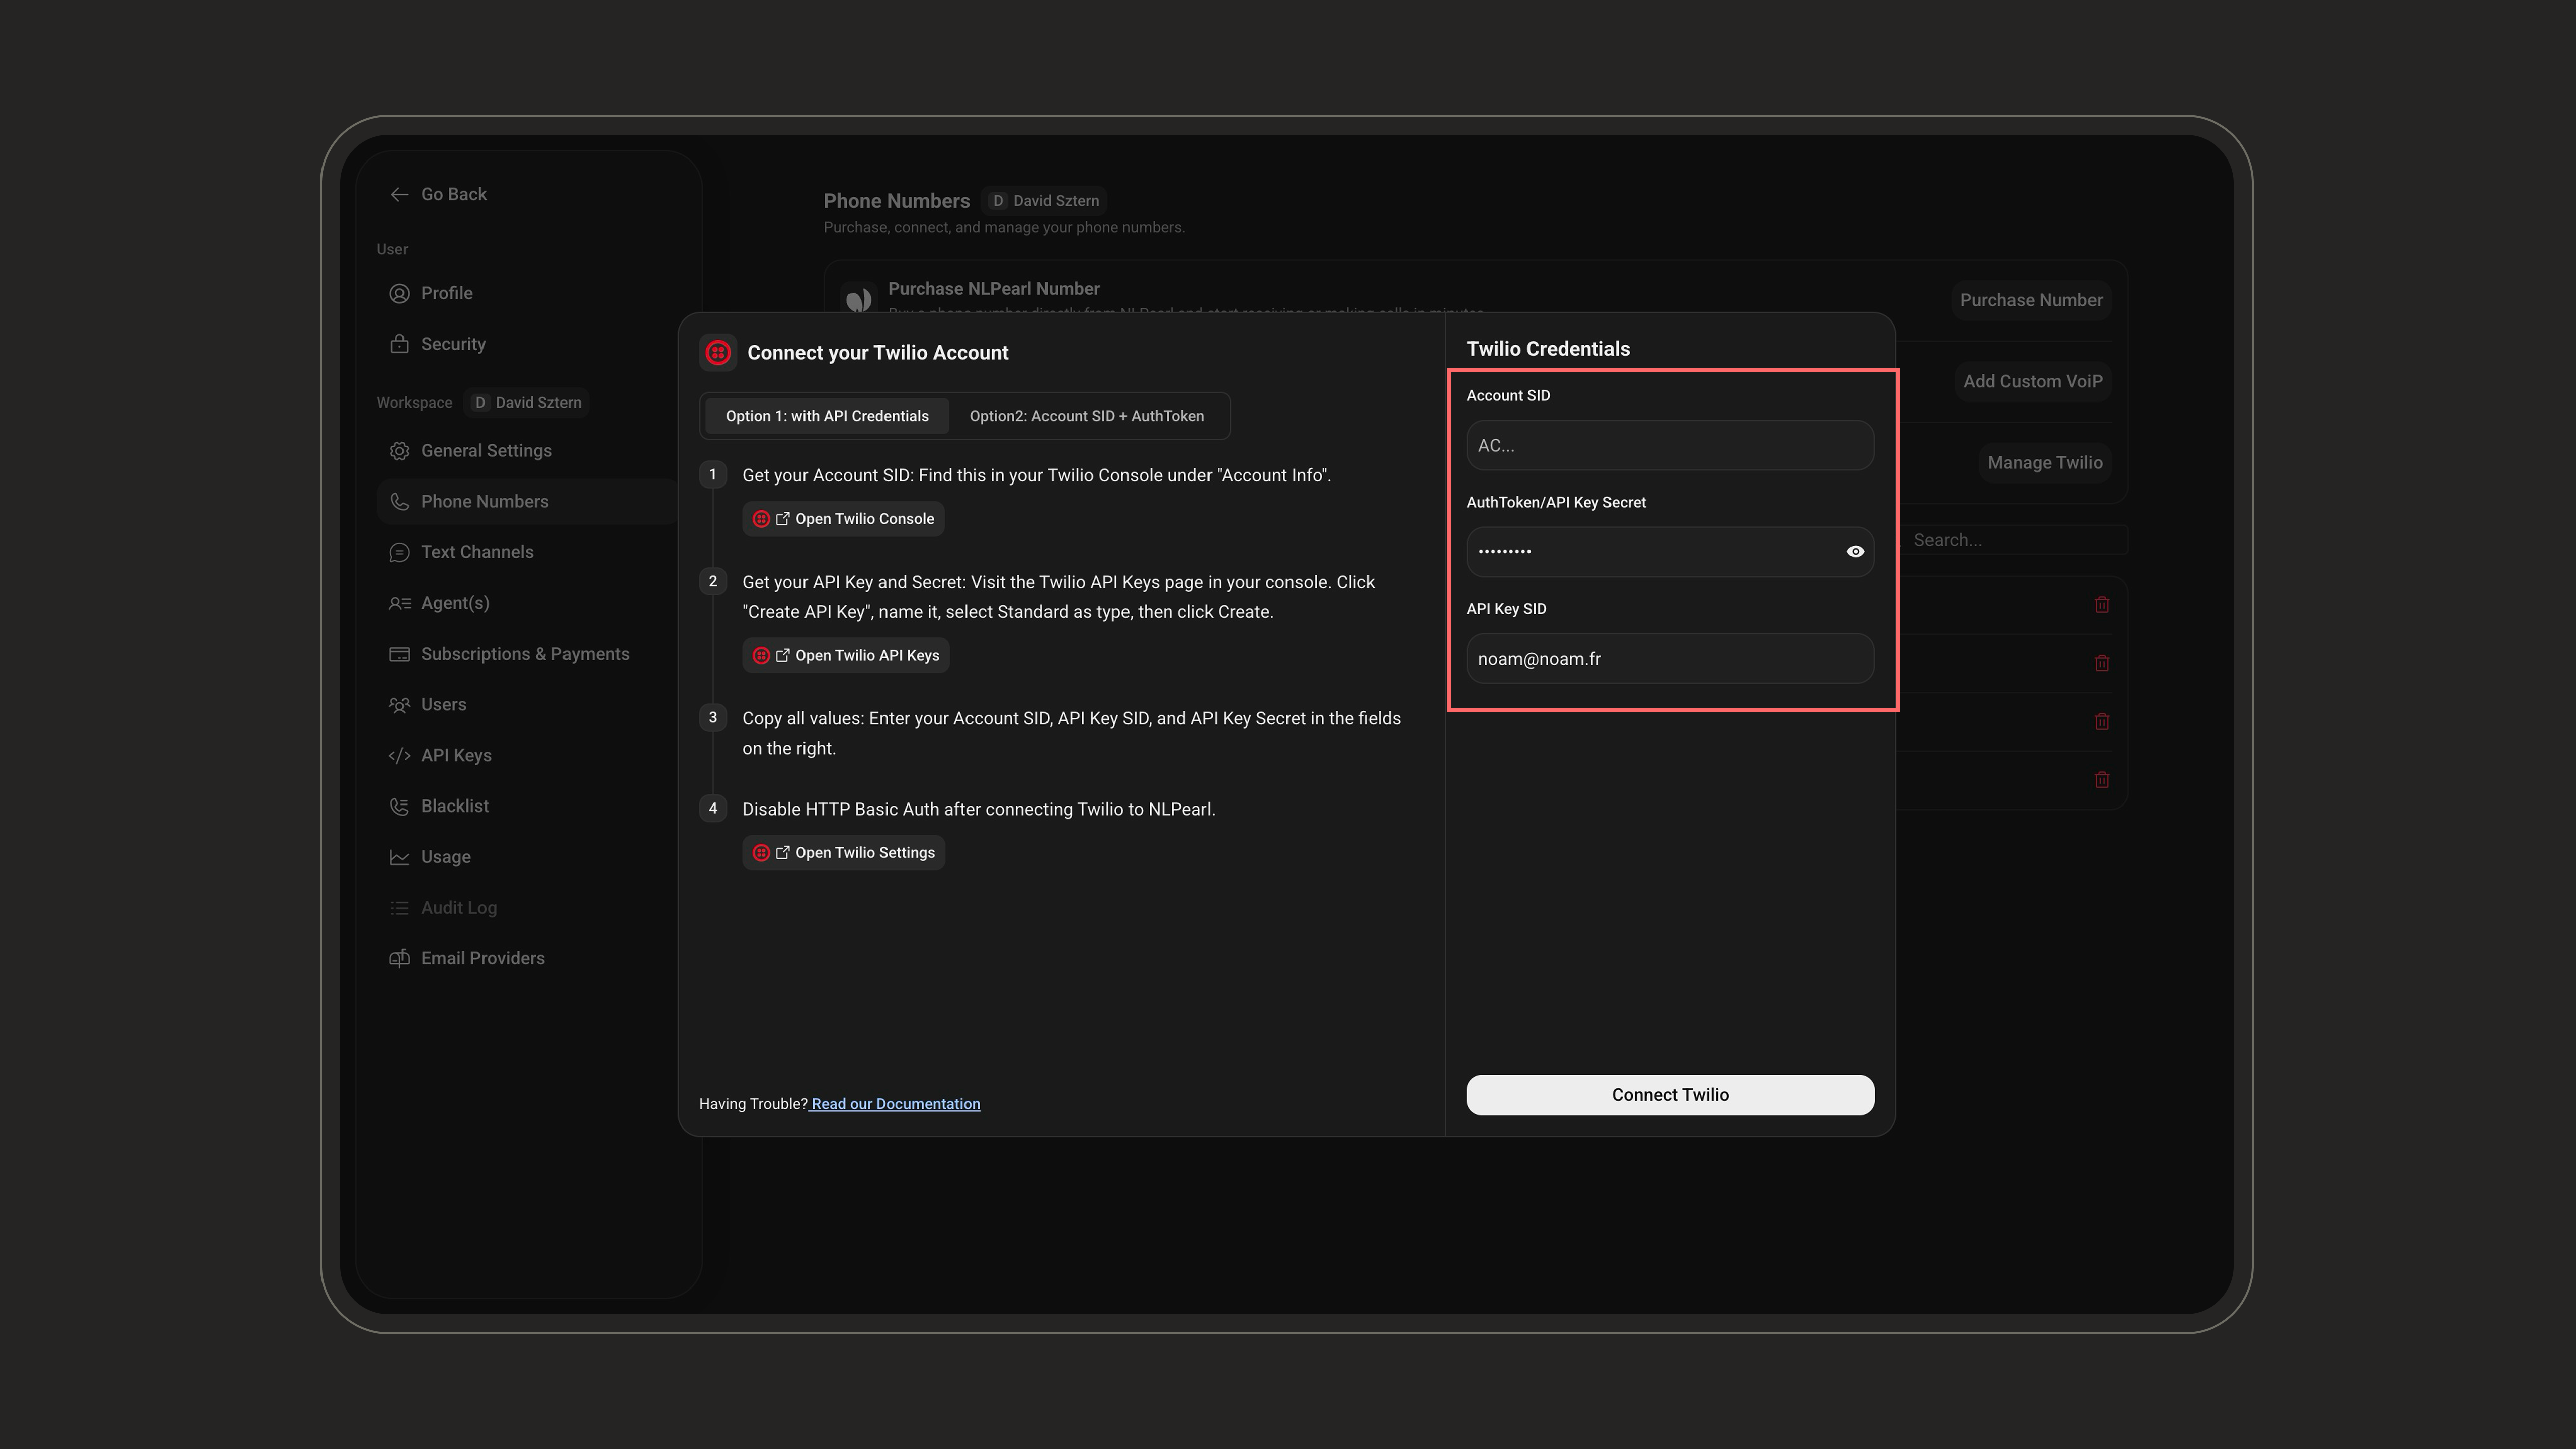This screenshot has width=2576, height=1449.
Task: Open Security settings lock icon
Action: (399, 344)
